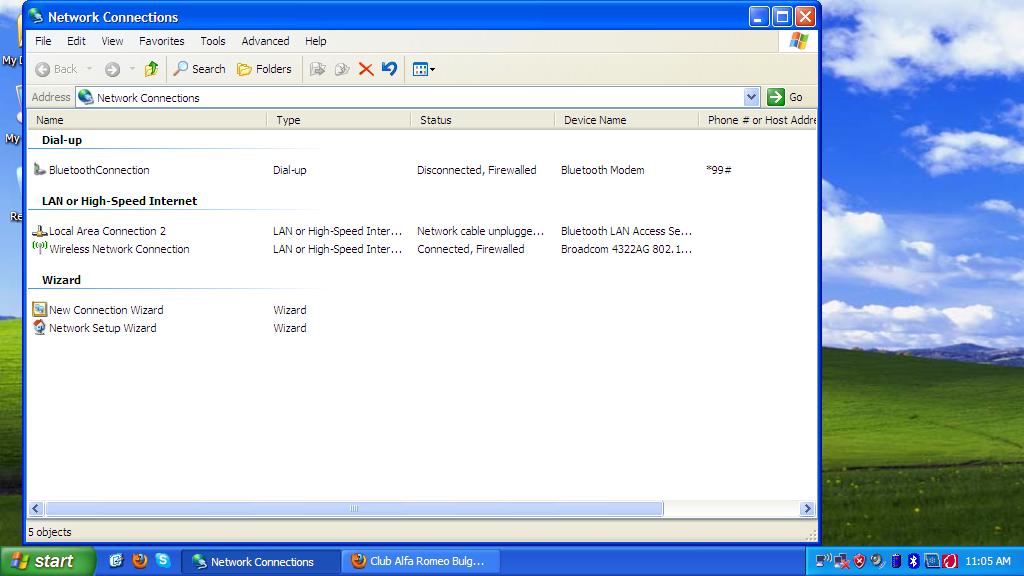Expand the Address bar dropdown arrow
This screenshot has width=1024, height=576.
click(x=752, y=97)
